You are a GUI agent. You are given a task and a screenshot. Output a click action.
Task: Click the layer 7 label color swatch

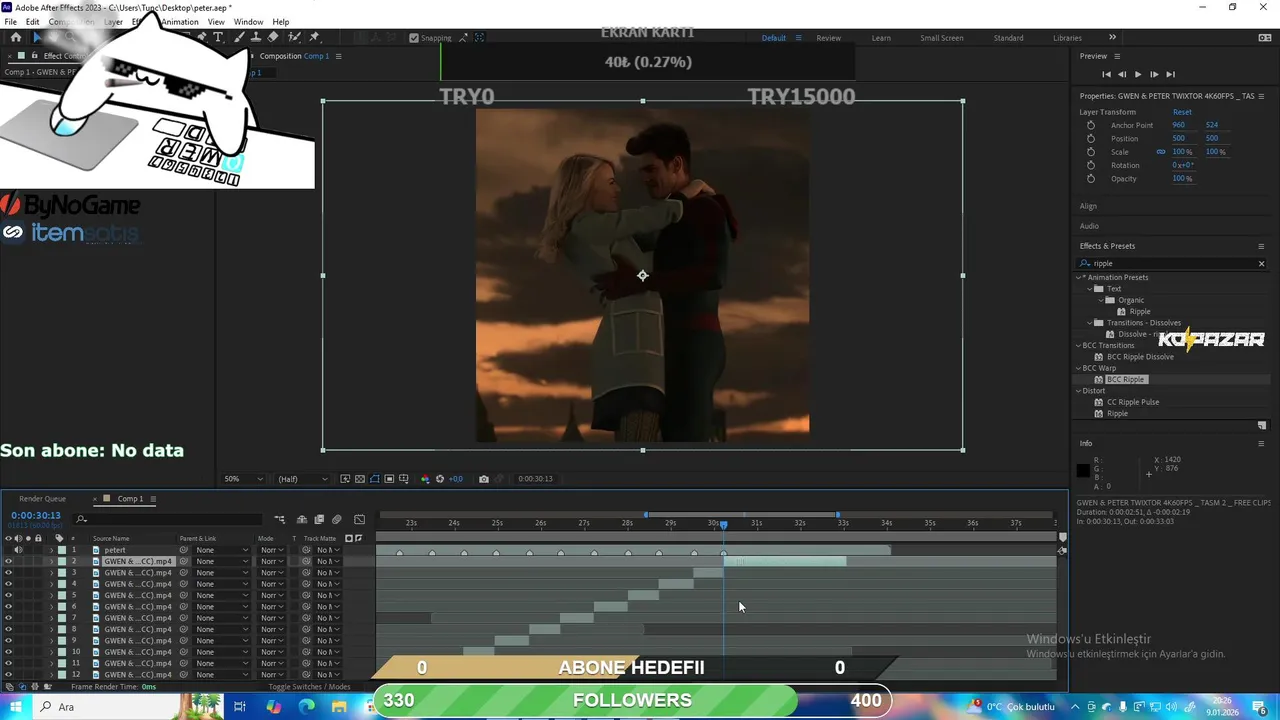pos(62,618)
